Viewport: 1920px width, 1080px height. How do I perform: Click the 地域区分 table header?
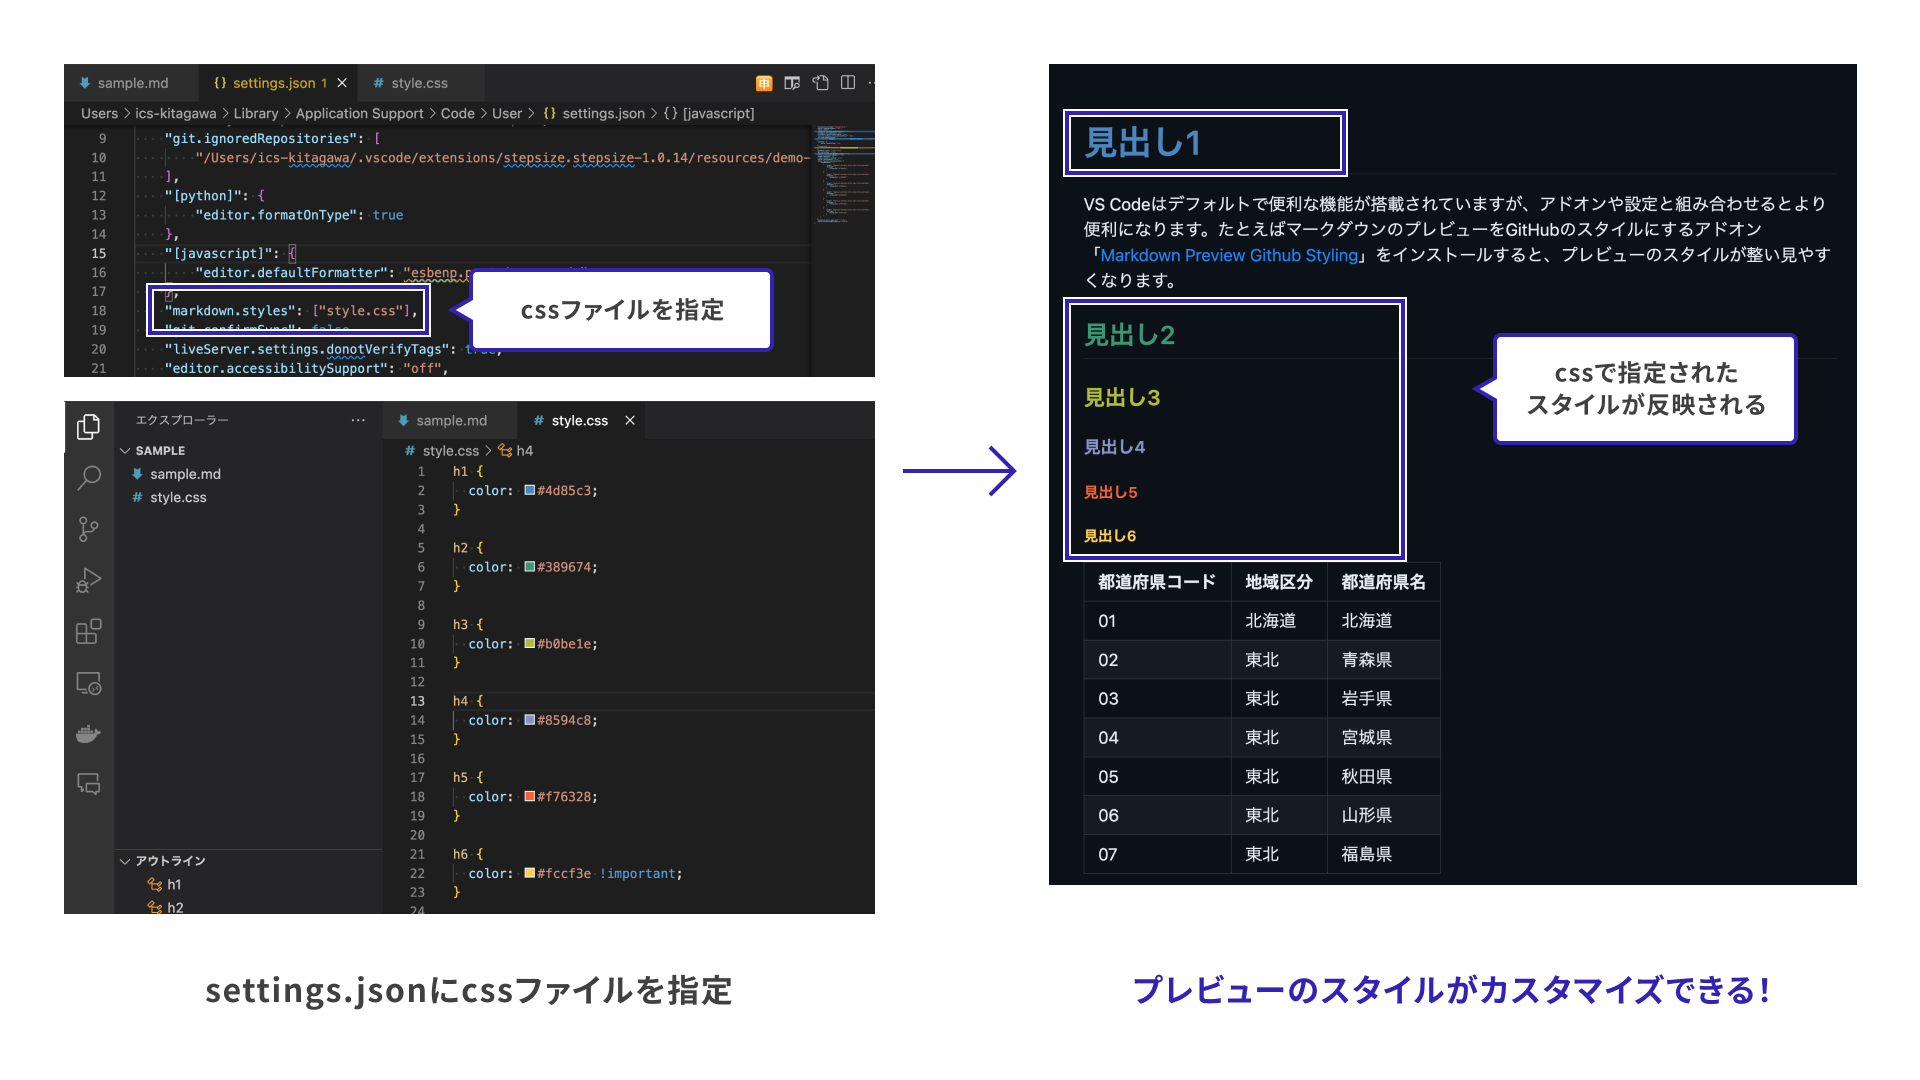click(1278, 582)
